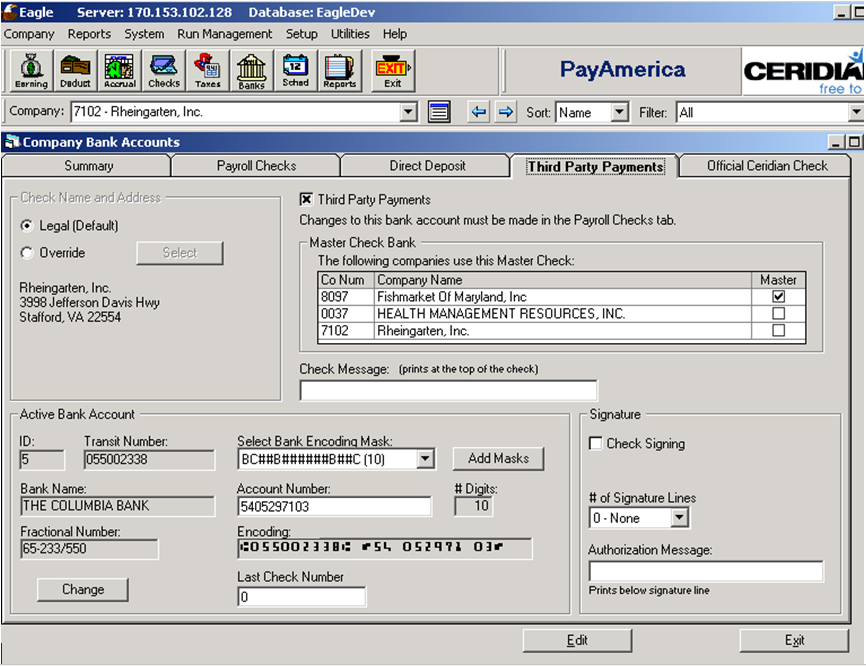
Task: Click the Select button
Action: coord(180,253)
